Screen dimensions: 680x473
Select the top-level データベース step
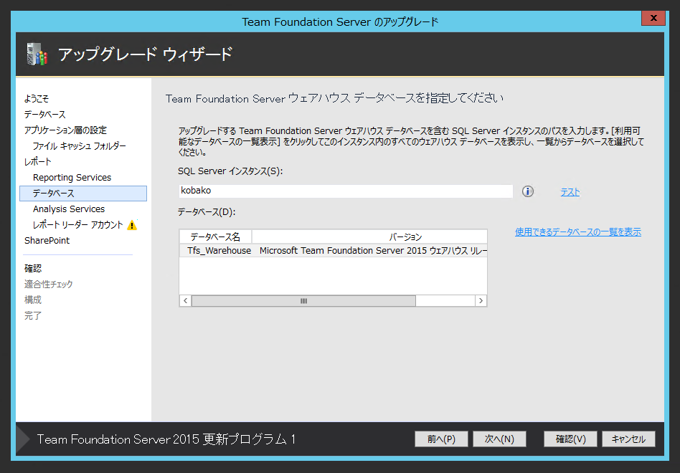tap(45, 114)
